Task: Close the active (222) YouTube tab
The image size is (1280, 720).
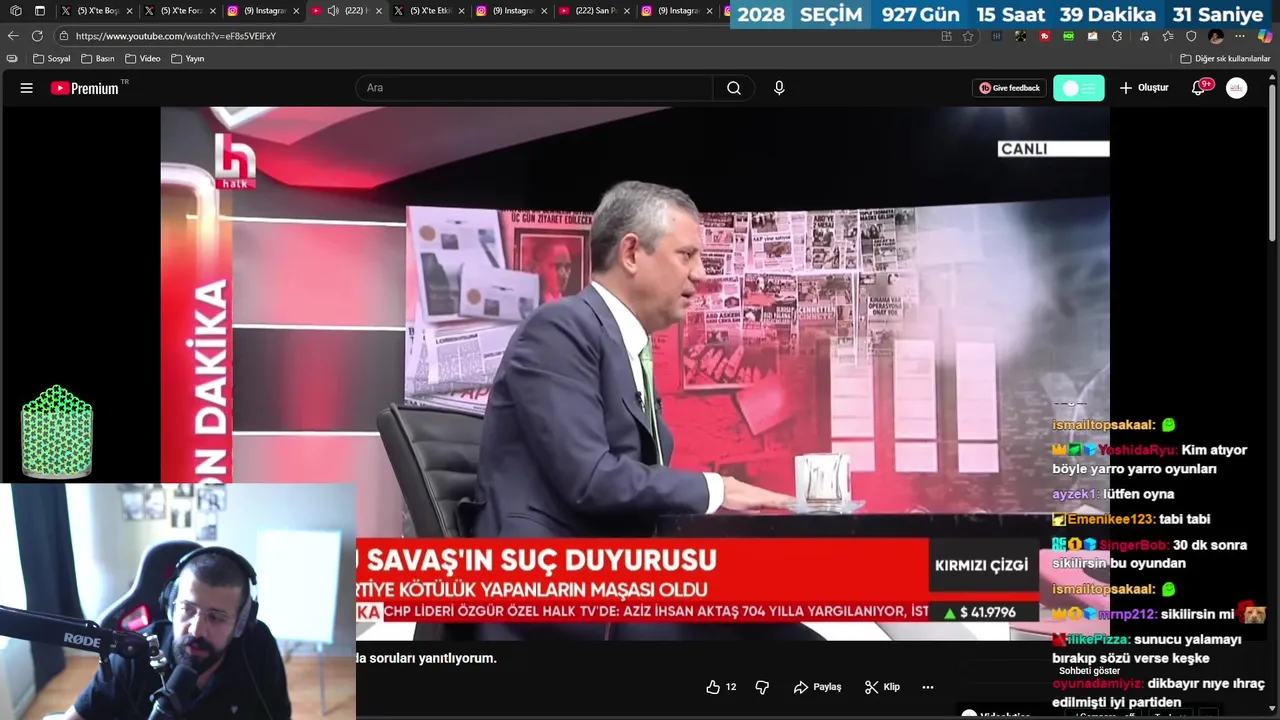Action: coord(378,11)
